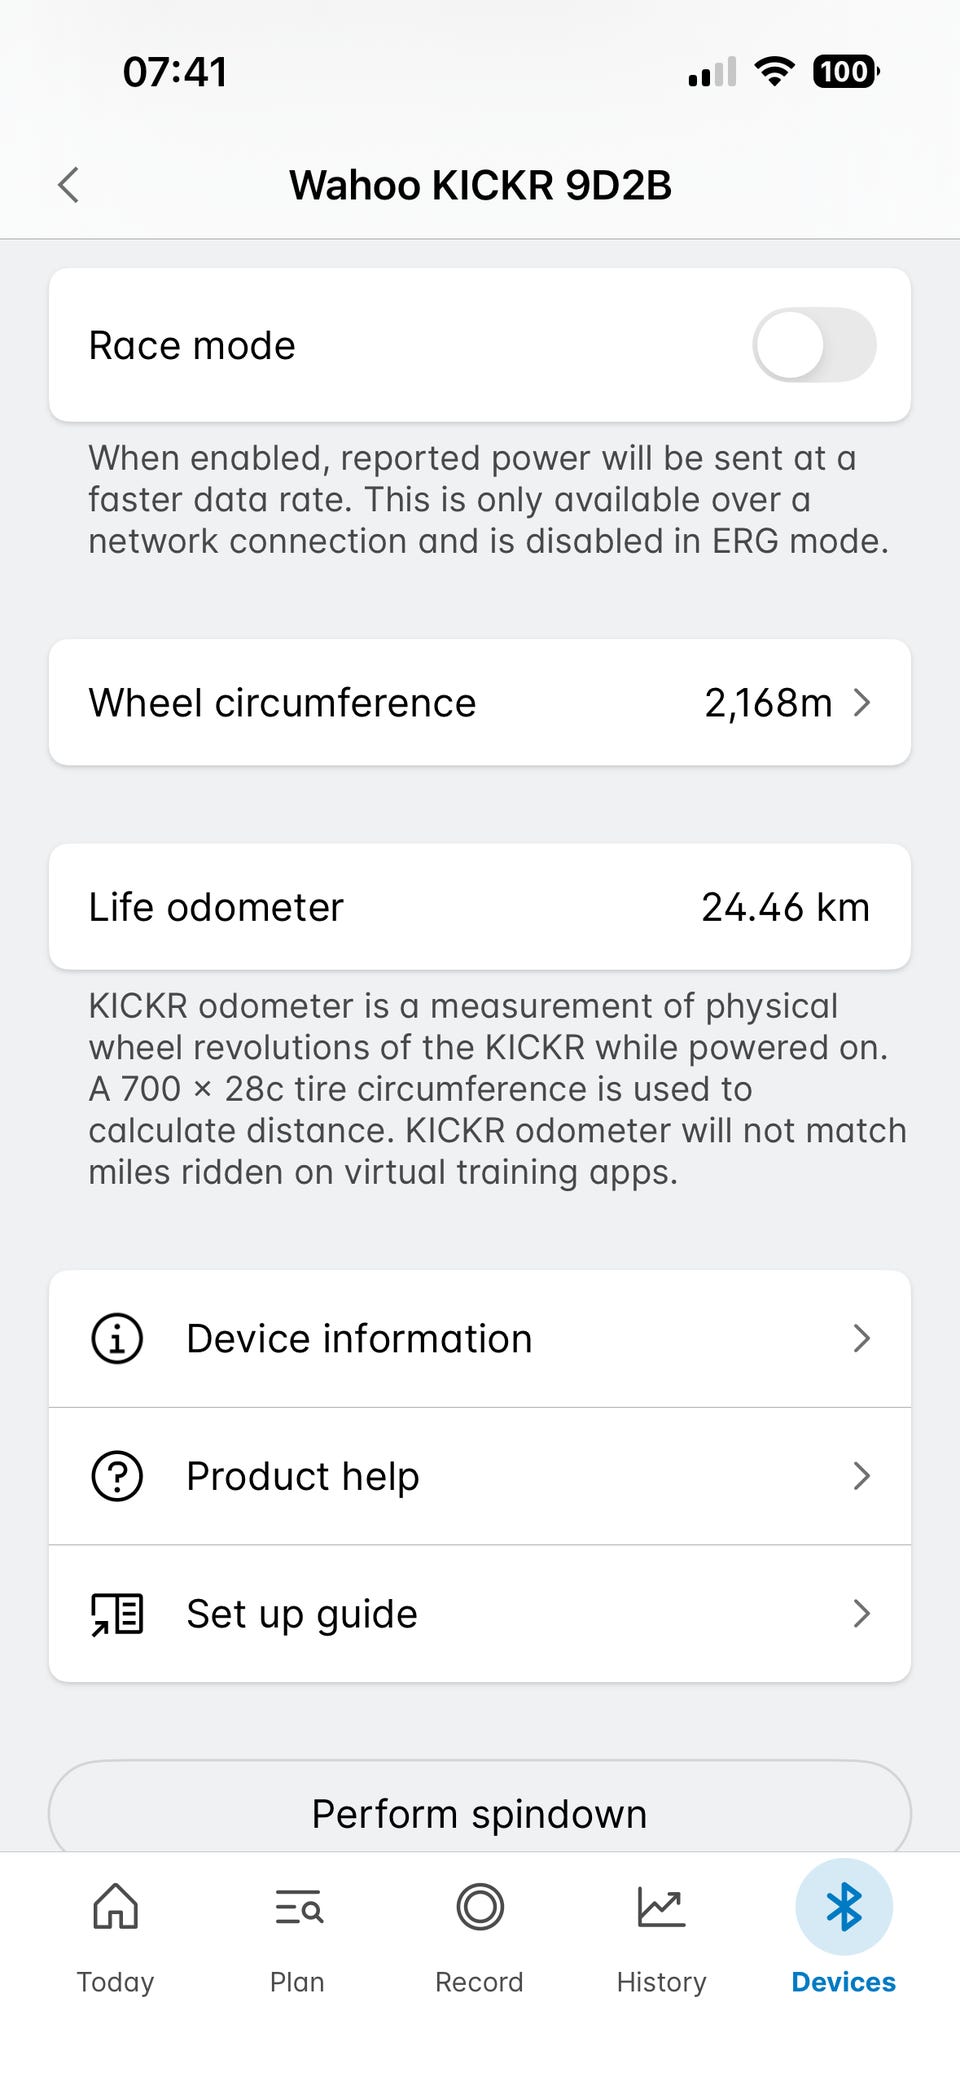Click the Set up guide icon
The width and height of the screenshot is (960, 2081).
[x=117, y=1614]
